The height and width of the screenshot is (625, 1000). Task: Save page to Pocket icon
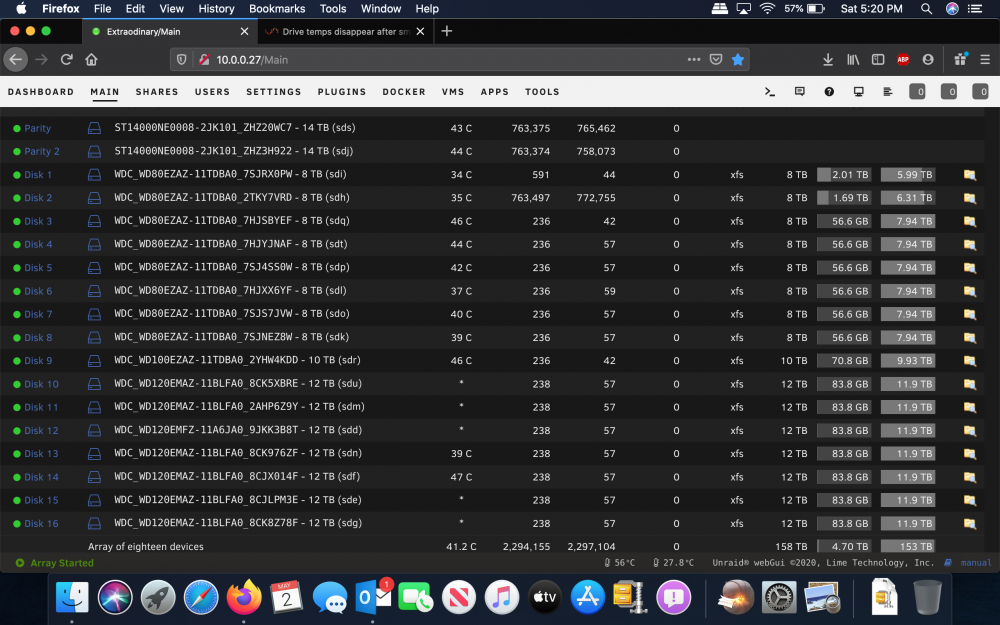click(x=716, y=59)
